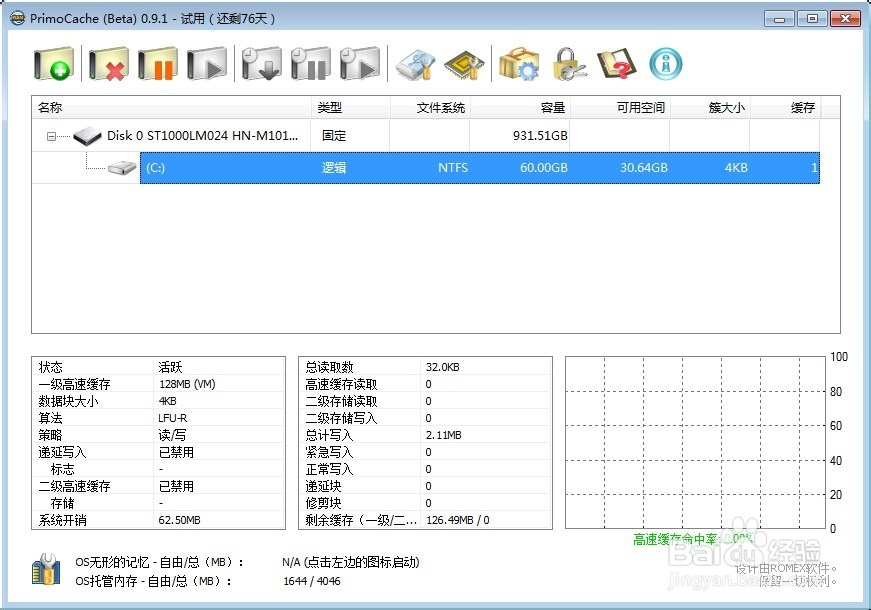The image size is (871, 610).
Task: Click the N/A invisible memory hint text
Action: pos(351,562)
